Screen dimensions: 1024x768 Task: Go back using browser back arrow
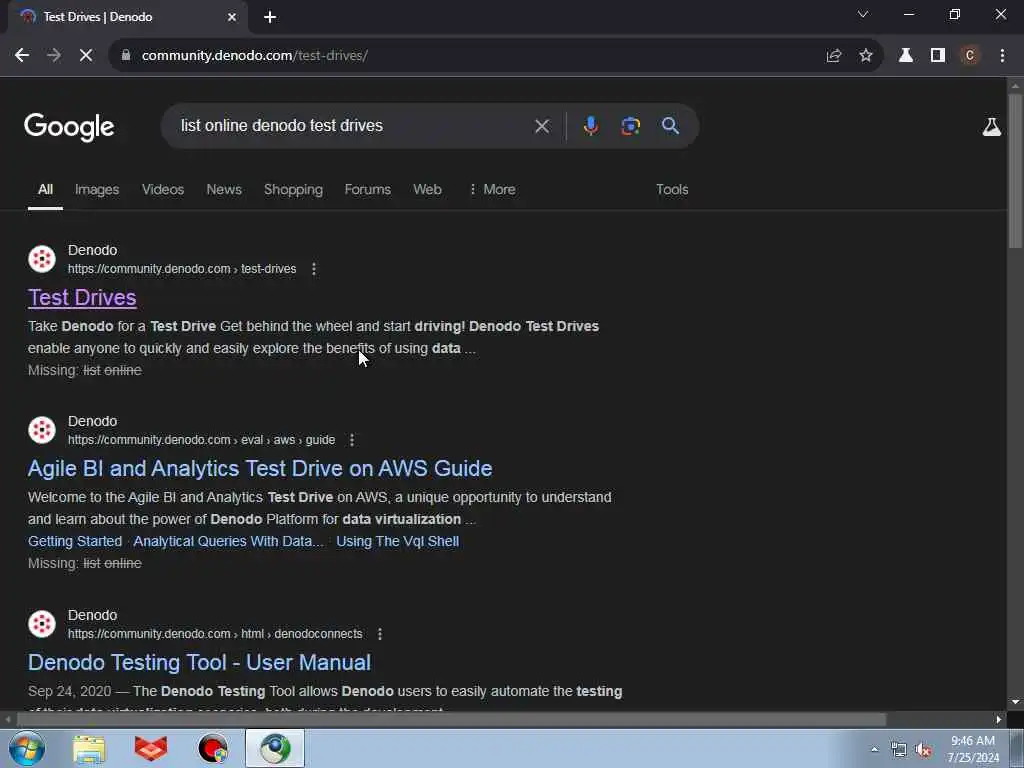[x=22, y=56]
